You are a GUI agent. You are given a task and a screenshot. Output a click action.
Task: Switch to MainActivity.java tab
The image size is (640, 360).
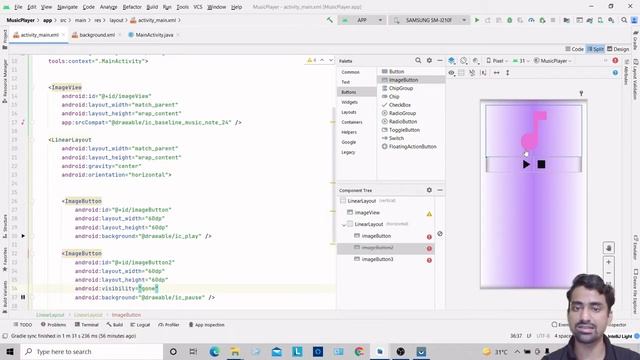(x=154, y=35)
